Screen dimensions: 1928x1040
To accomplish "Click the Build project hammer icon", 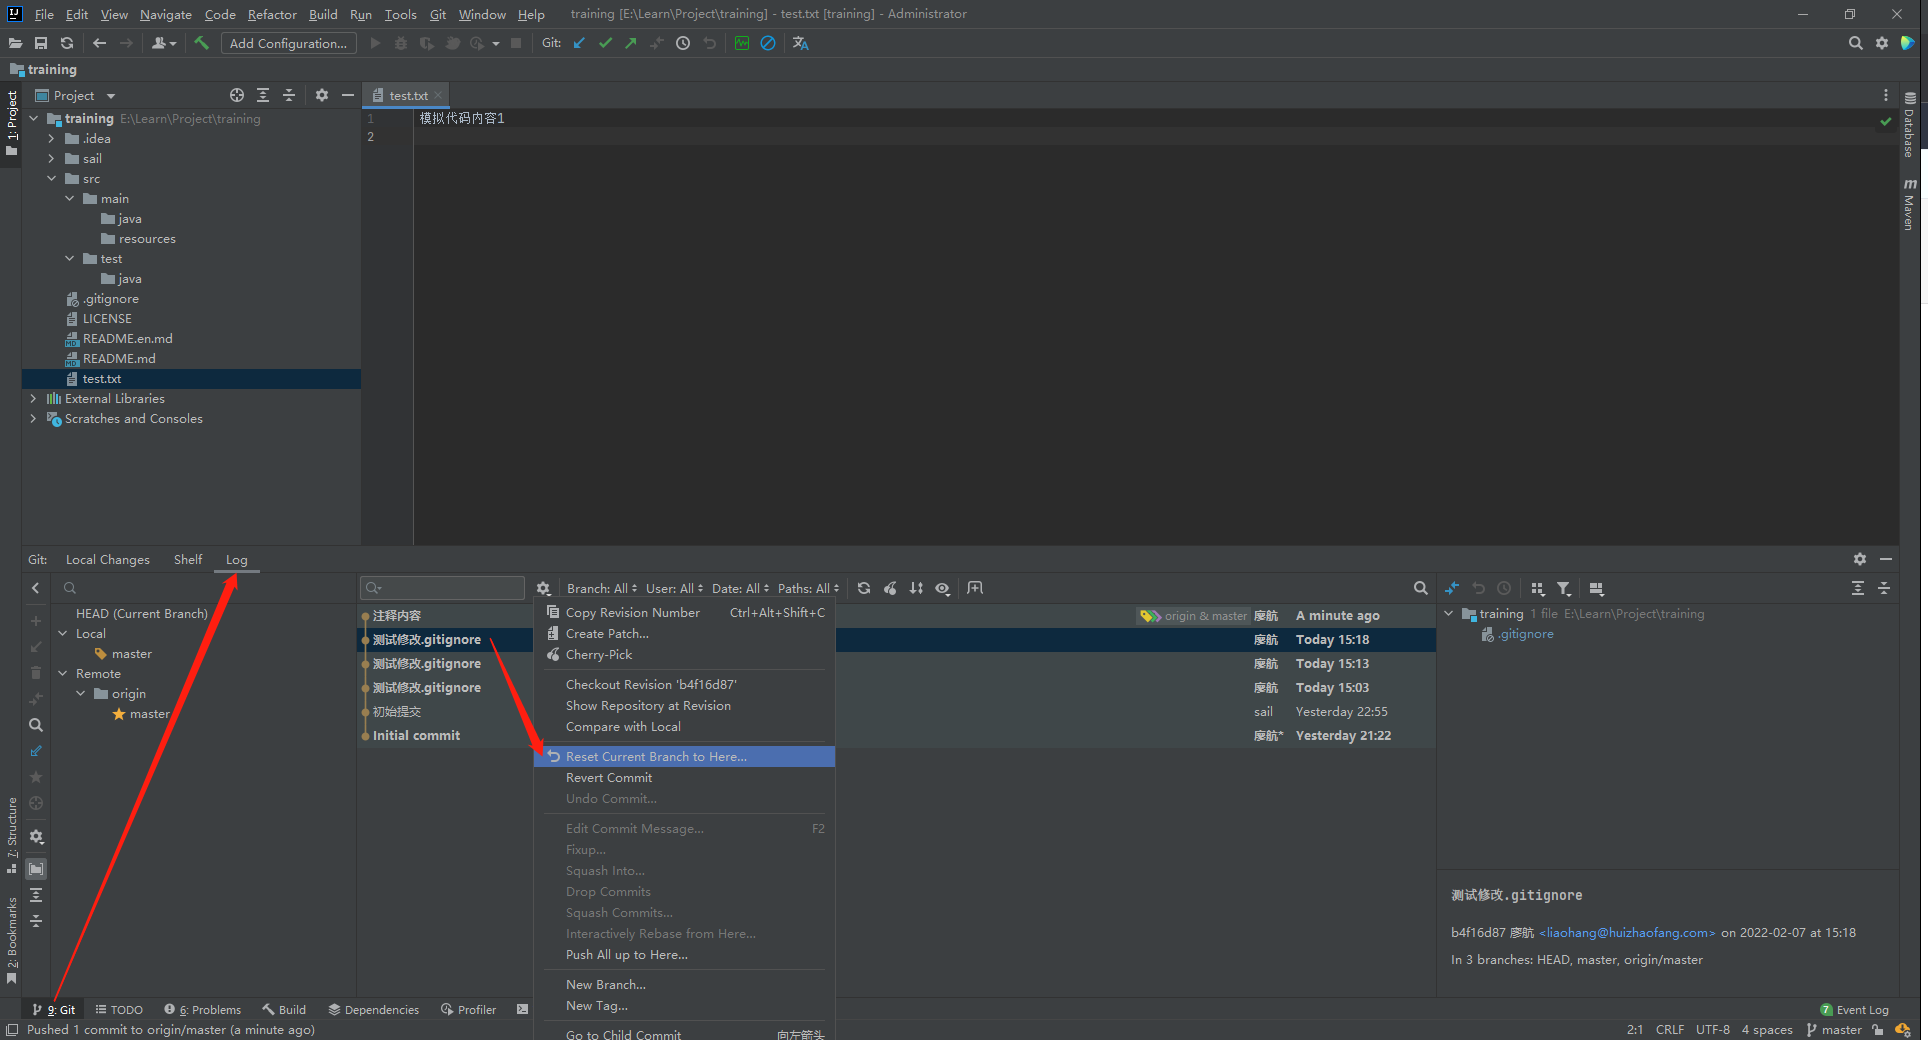I will click(201, 43).
